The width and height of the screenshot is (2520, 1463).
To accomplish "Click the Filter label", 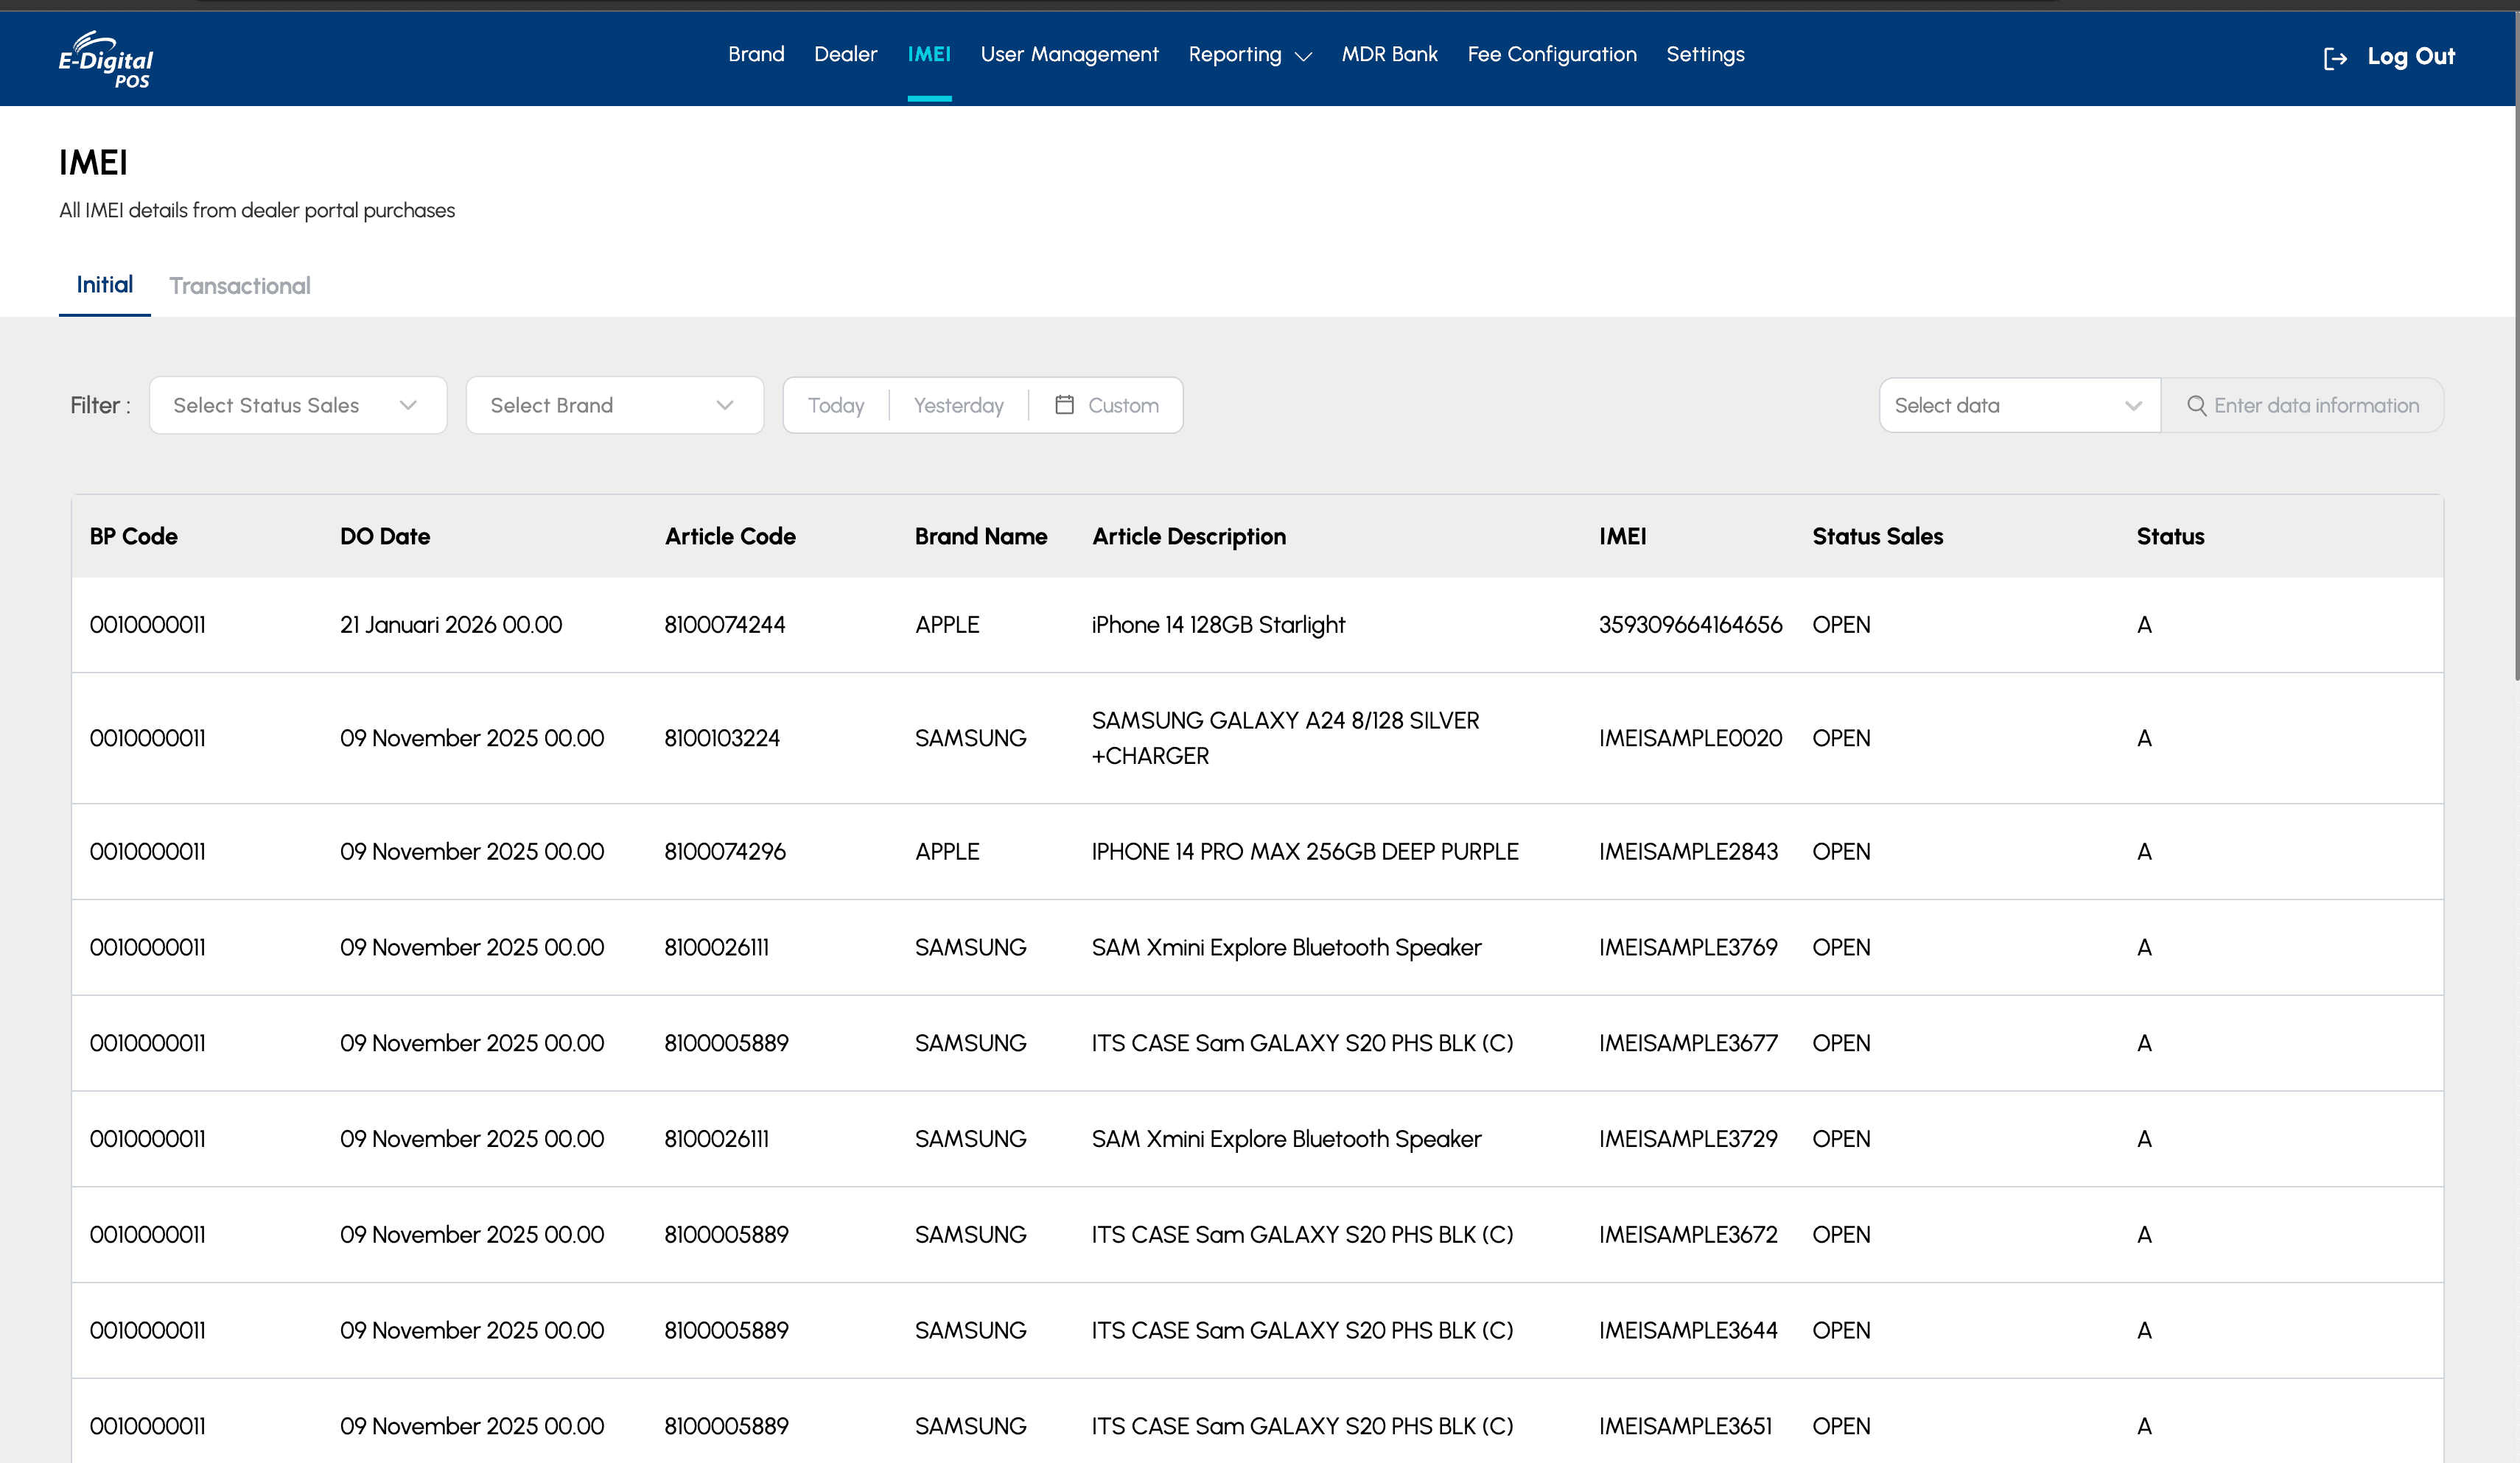I will pos(100,405).
